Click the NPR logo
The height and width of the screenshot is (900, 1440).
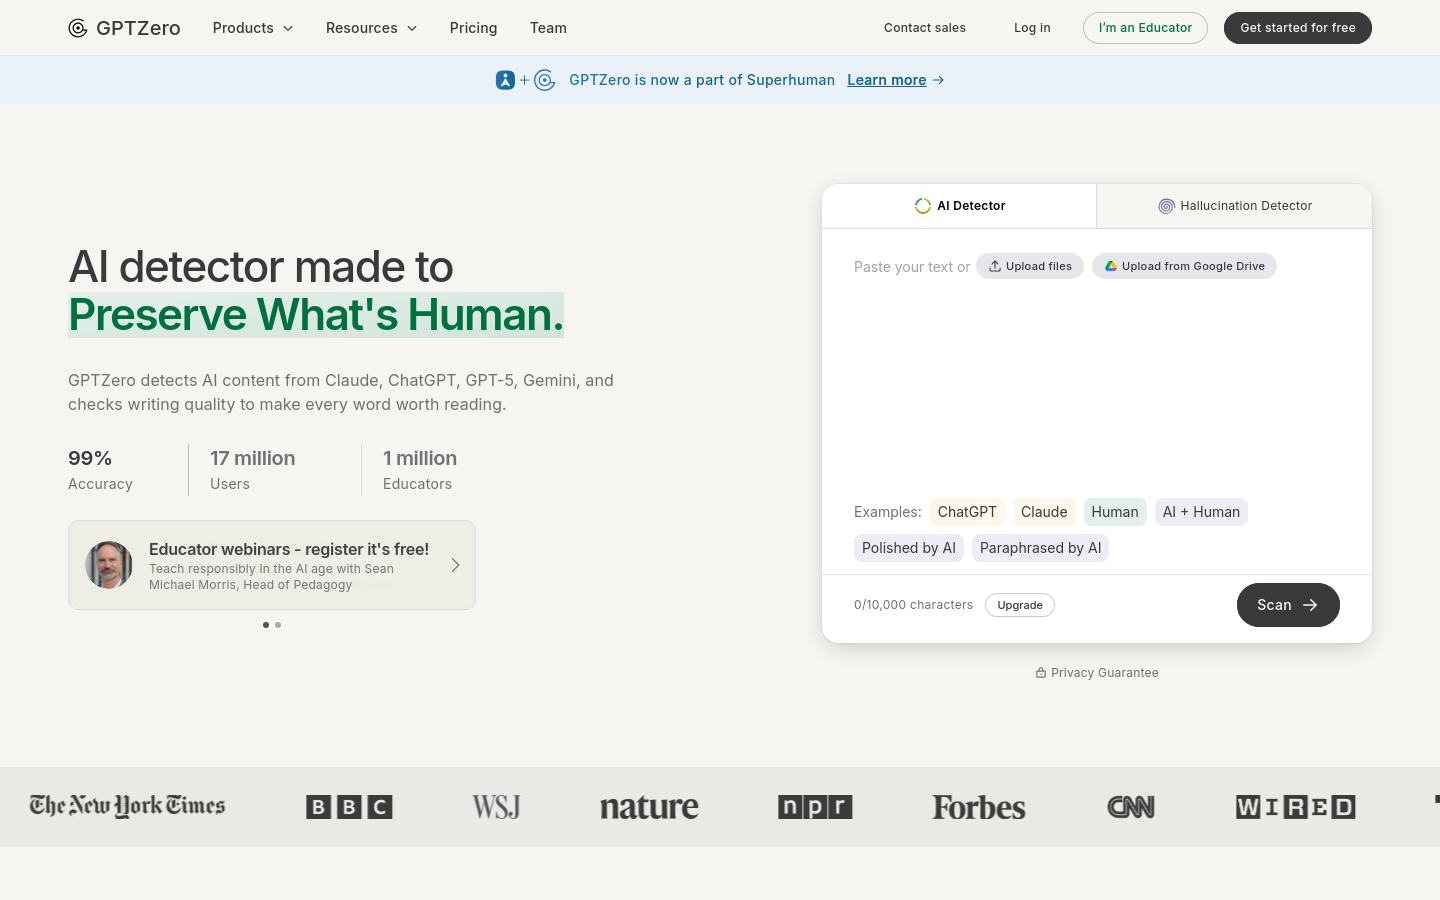click(815, 807)
